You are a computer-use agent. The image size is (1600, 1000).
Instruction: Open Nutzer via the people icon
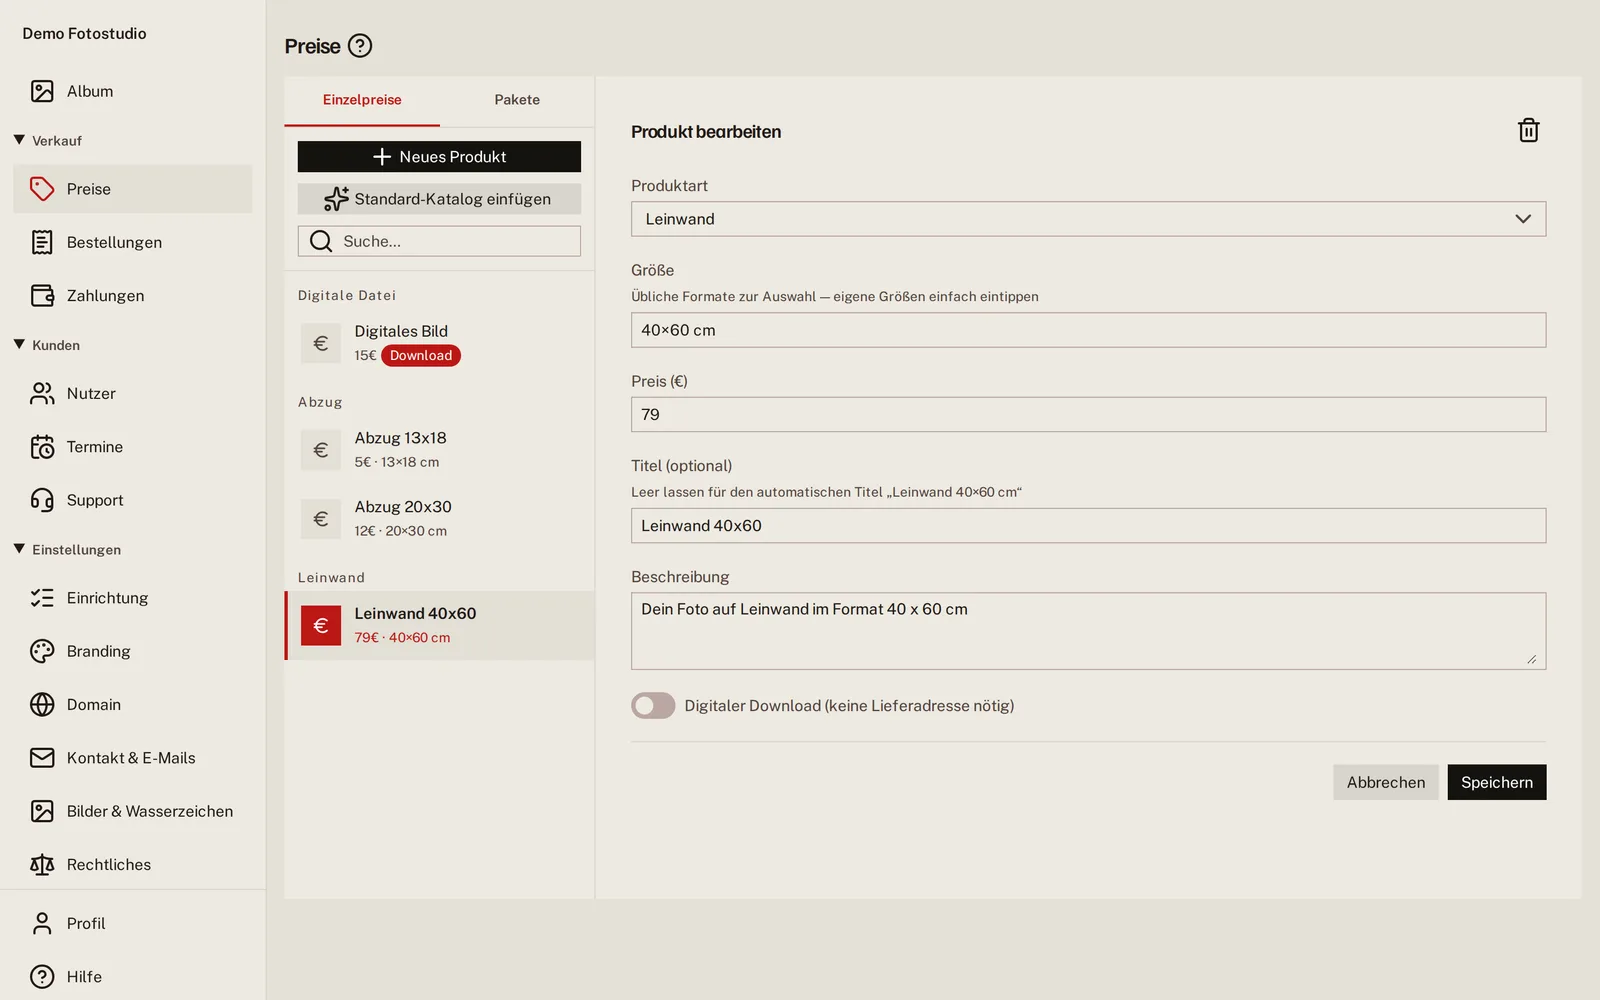click(42, 394)
